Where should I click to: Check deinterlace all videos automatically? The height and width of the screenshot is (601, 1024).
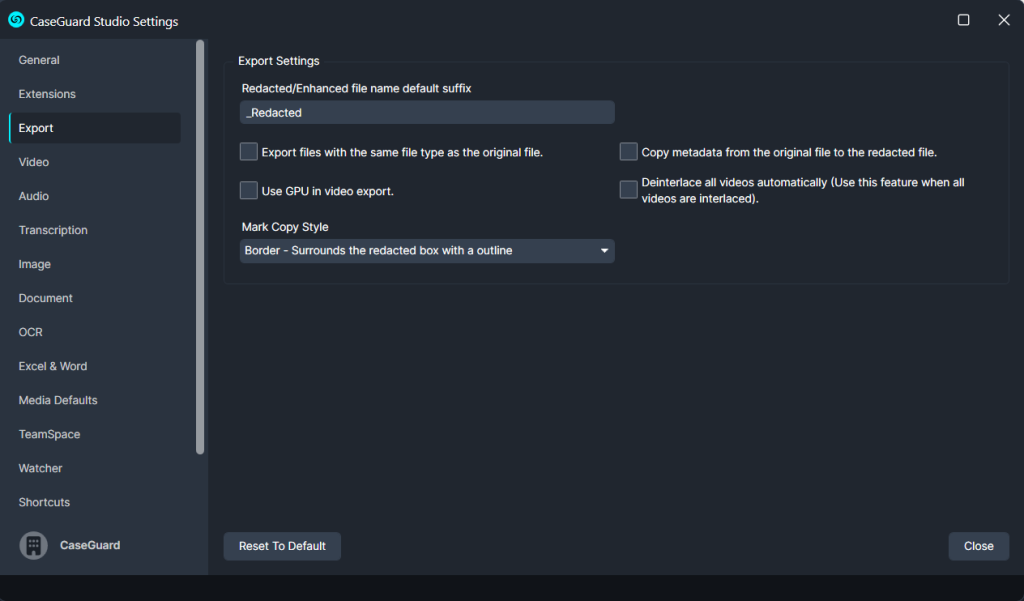[x=628, y=190]
